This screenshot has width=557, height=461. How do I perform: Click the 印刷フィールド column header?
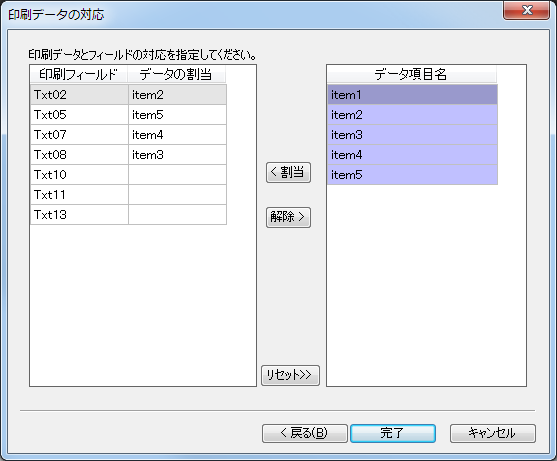(x=79, y=75)
